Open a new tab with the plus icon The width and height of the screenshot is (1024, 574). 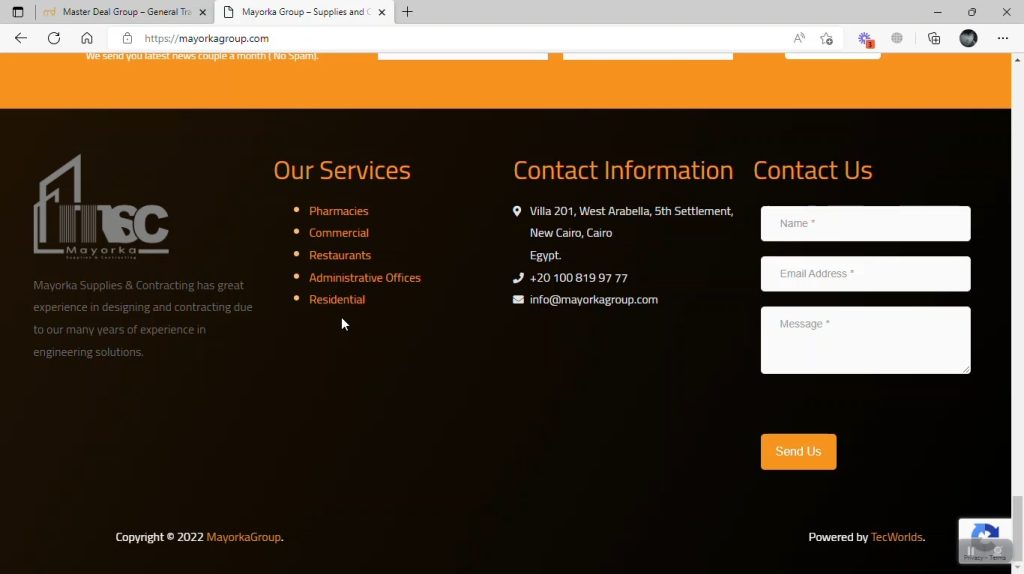[x=407, y=12]
